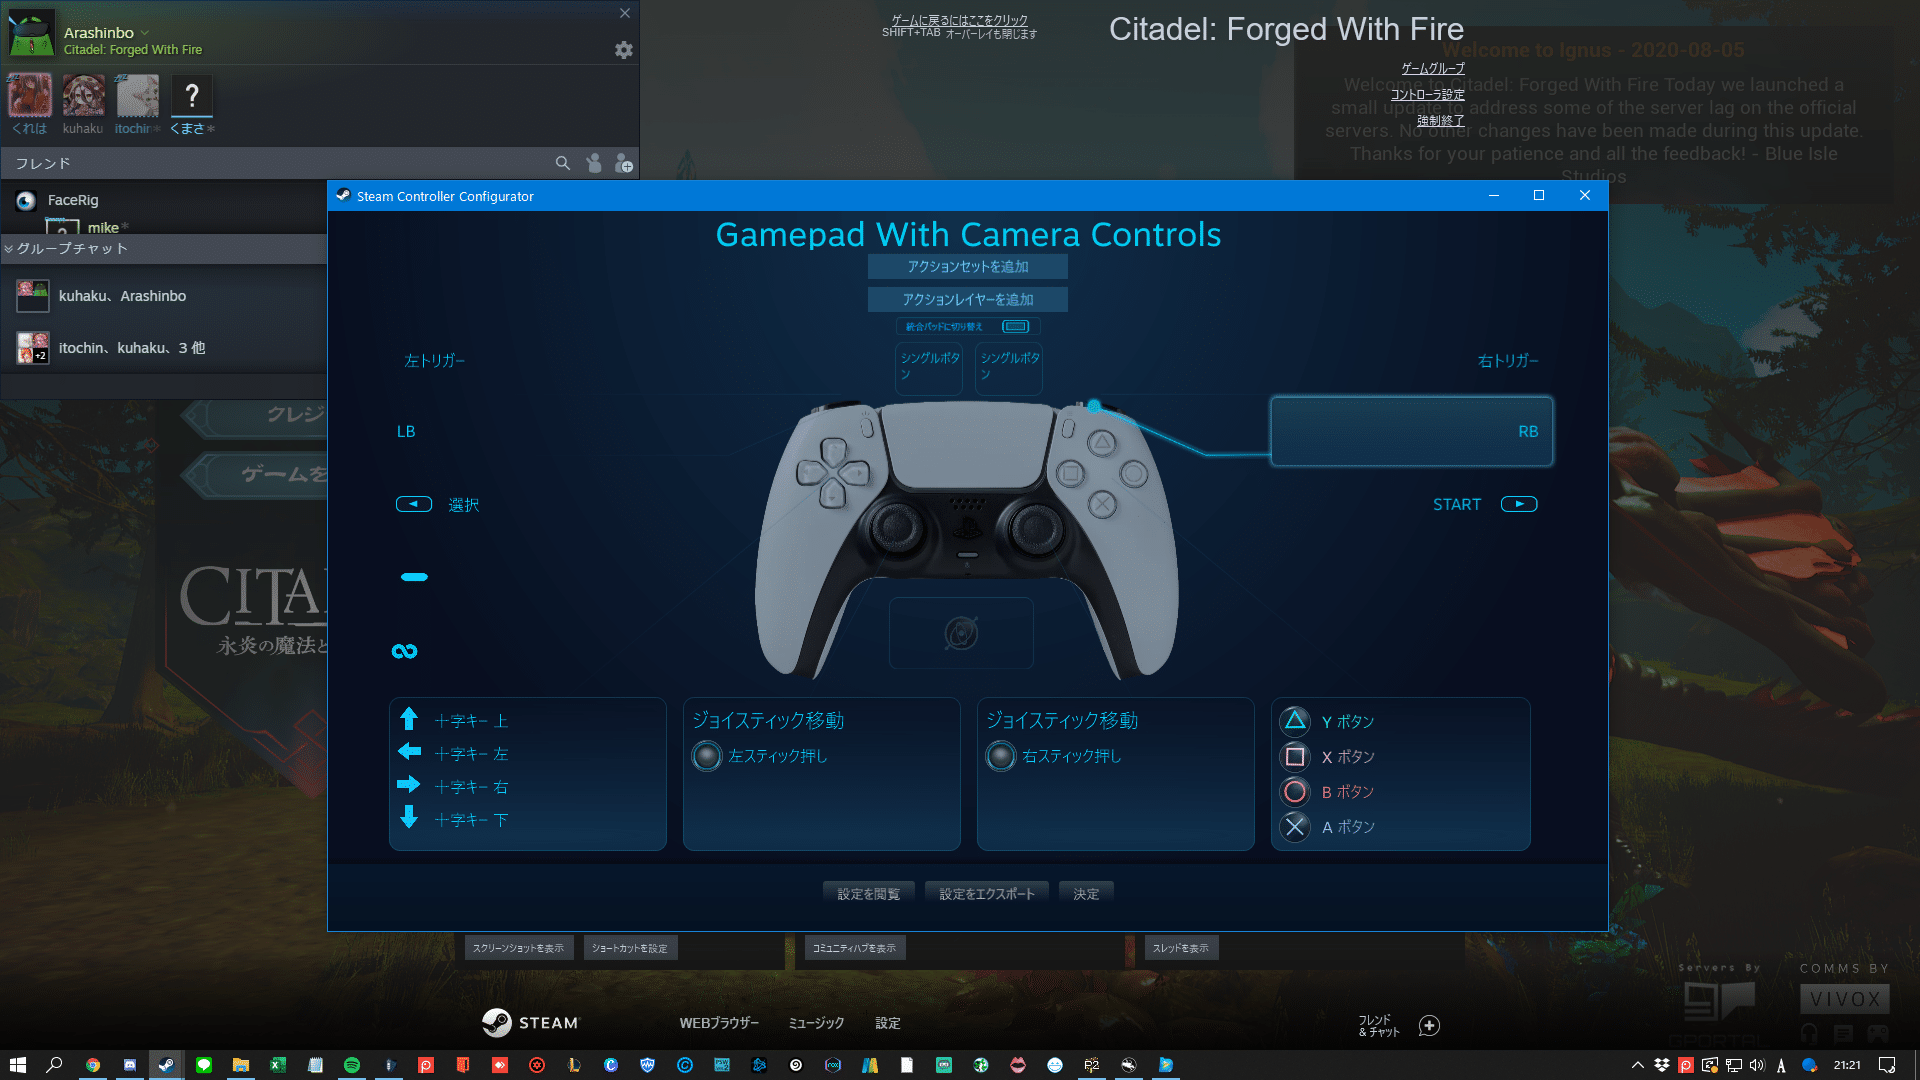This screenshot has width=1920, height=1080.
Task: Click the circle B button icon
Action: [1295, 791]
